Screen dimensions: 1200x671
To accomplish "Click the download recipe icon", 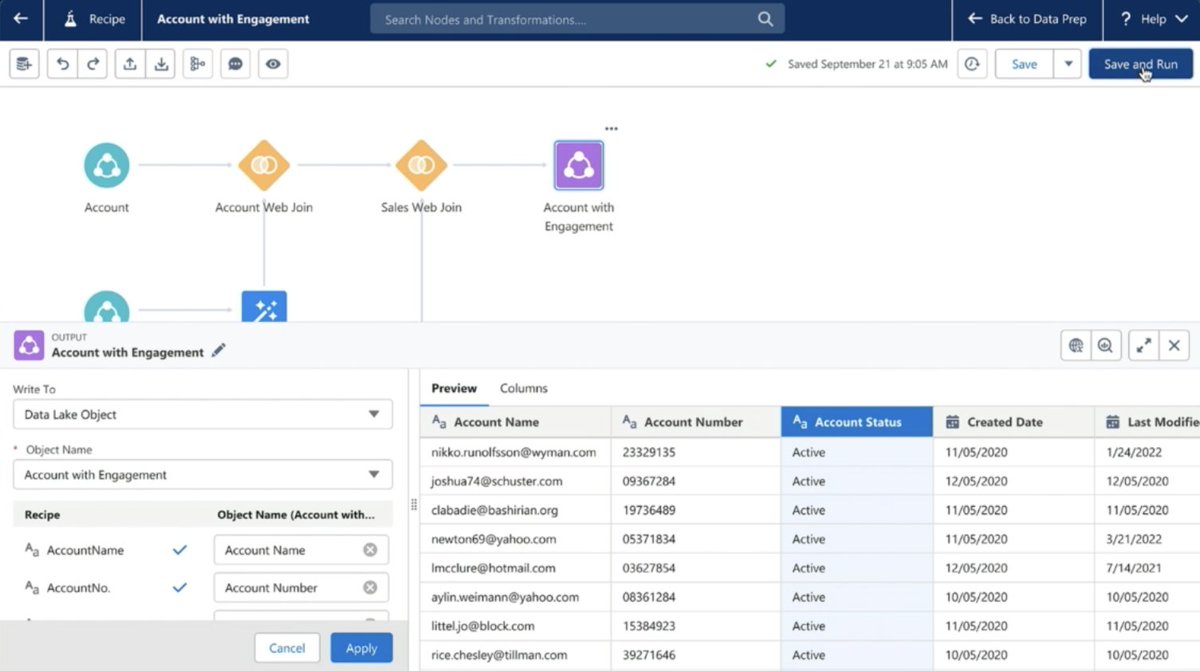I will 160,64.
